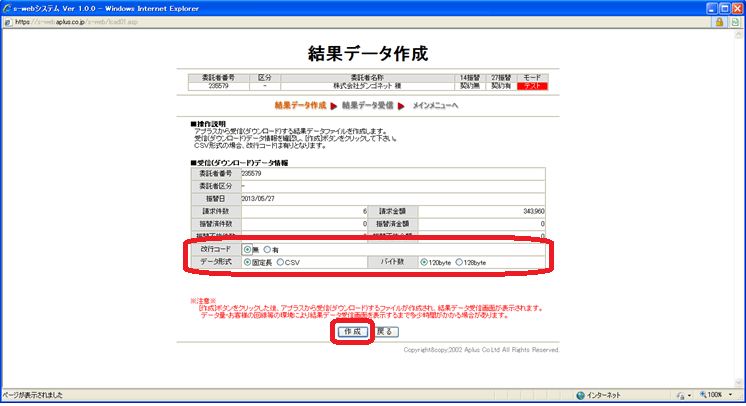The image size is (746, 406).
Task: Set byte count to 128byte
Action: point(459,262)
